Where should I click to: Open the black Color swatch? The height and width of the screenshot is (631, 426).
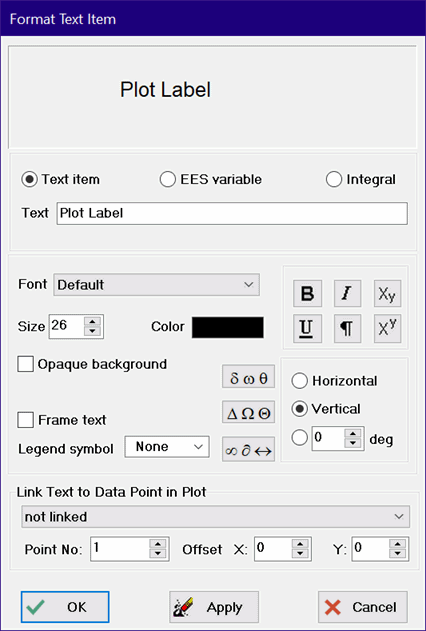click(228, 327)
